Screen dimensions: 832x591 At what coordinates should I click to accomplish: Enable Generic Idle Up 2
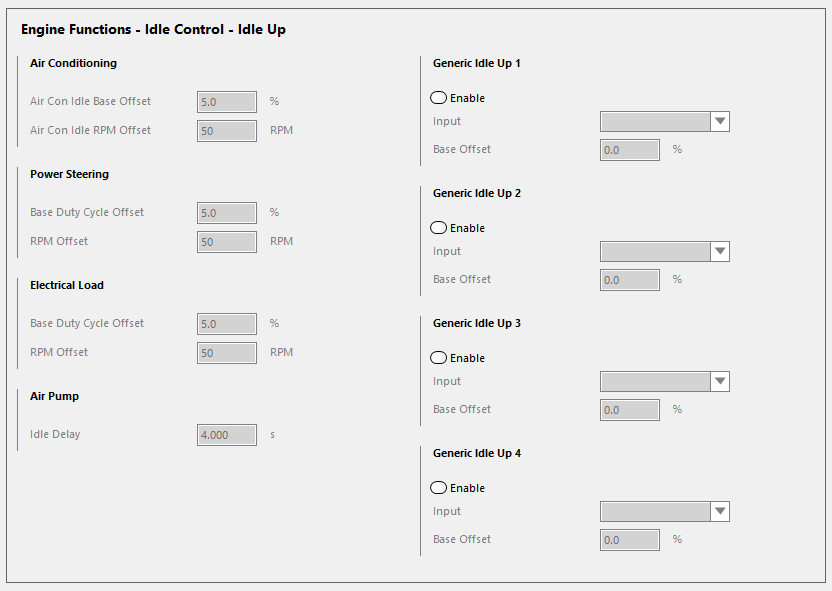pos(438,228)
